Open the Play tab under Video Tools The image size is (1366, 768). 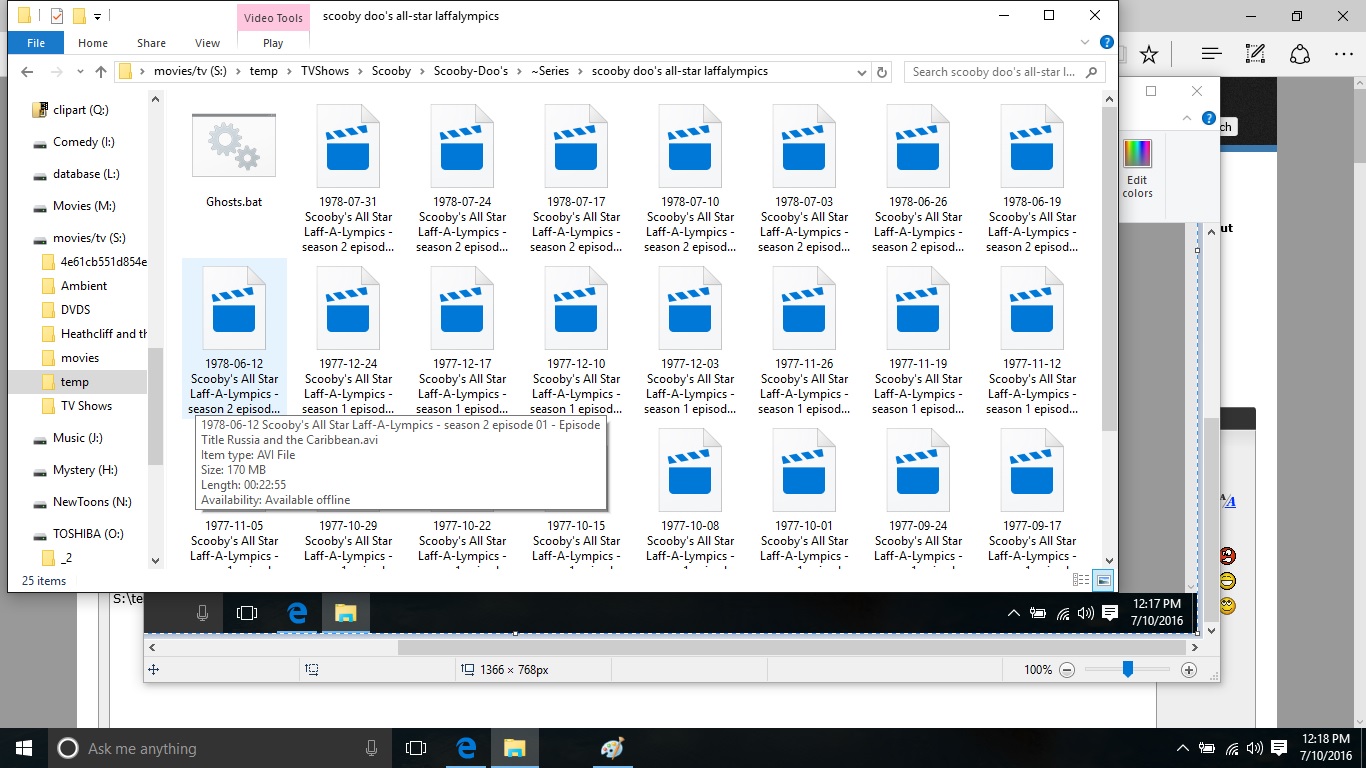point(273,43)
